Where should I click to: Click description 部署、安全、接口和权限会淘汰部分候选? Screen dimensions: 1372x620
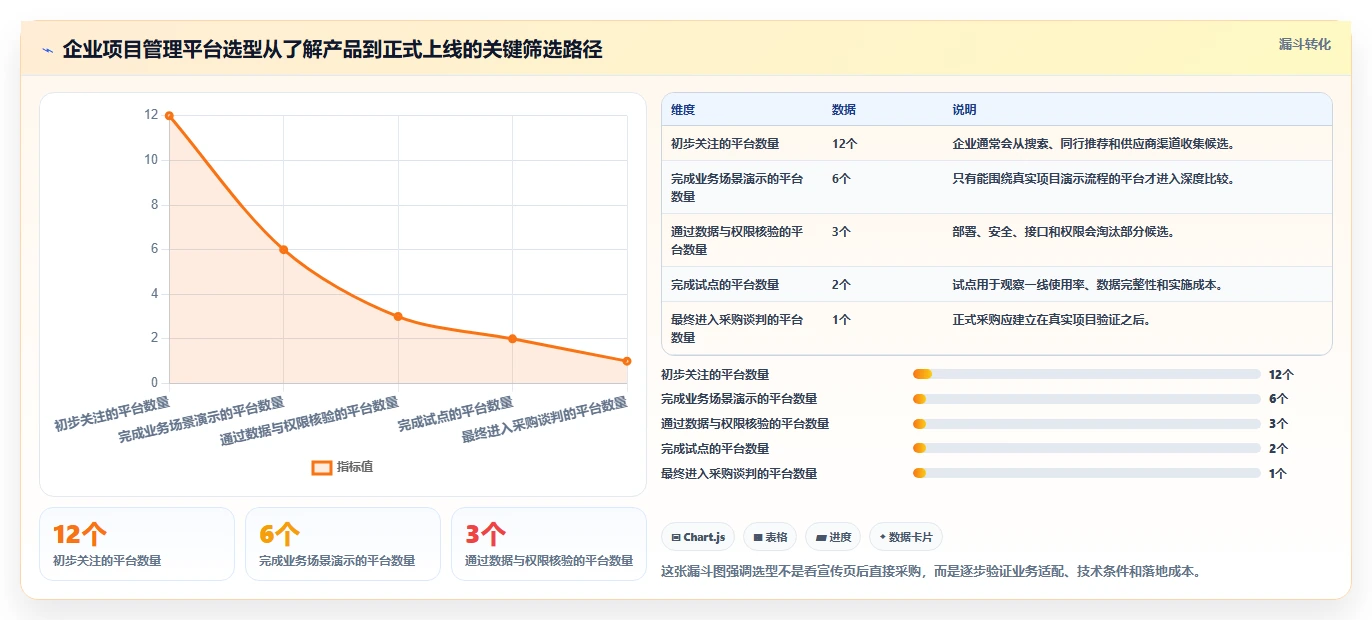(x=1064, y=232)
